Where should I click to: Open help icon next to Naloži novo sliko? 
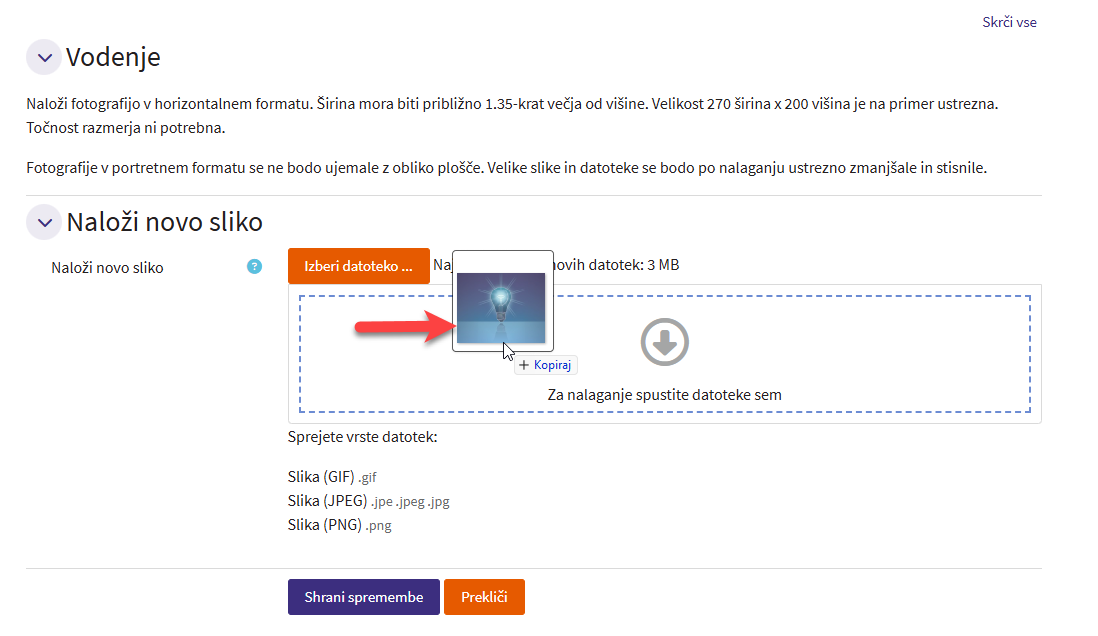[x=255, y=267]
